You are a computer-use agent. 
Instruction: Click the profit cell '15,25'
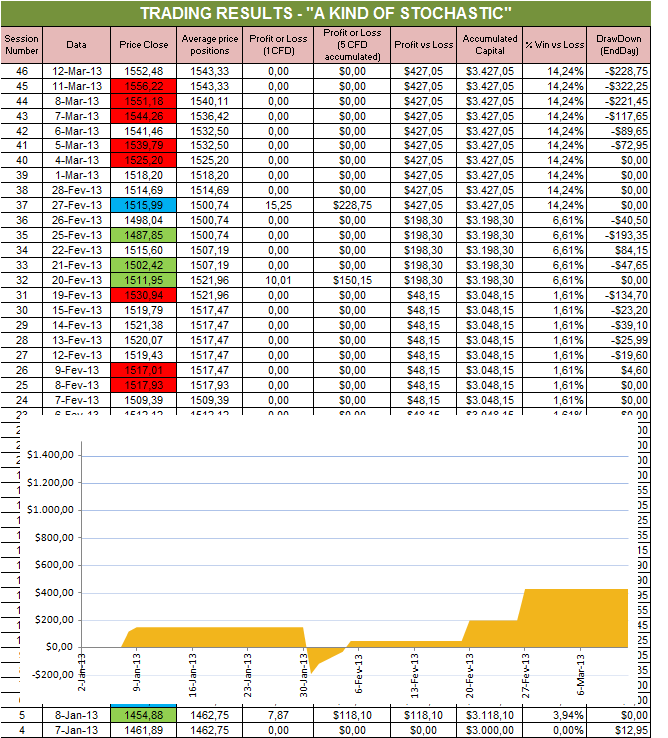click(278, 205)
